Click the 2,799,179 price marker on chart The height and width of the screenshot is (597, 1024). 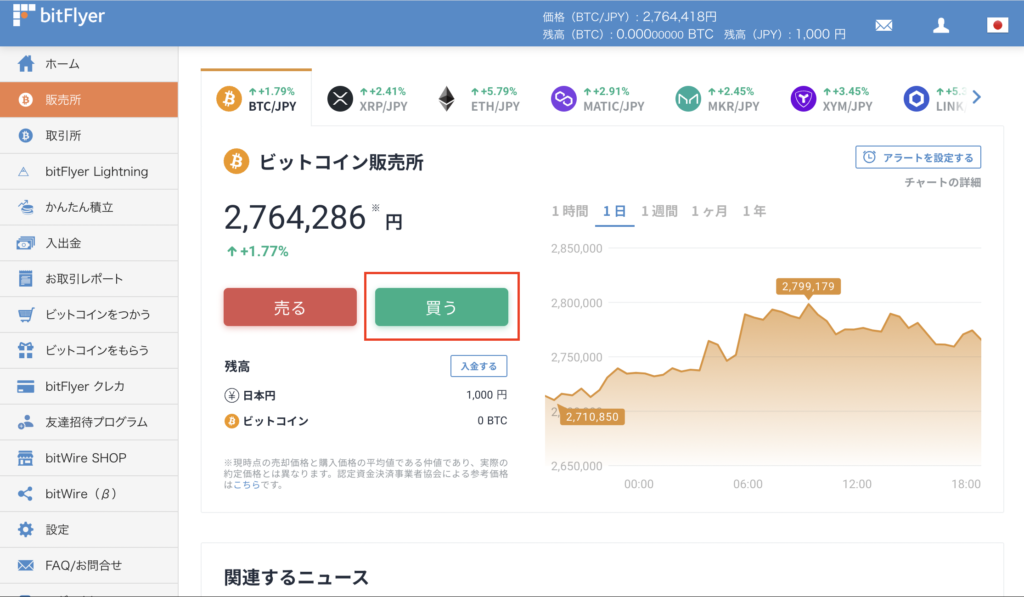pyautogui.click(x=810, y=286)
